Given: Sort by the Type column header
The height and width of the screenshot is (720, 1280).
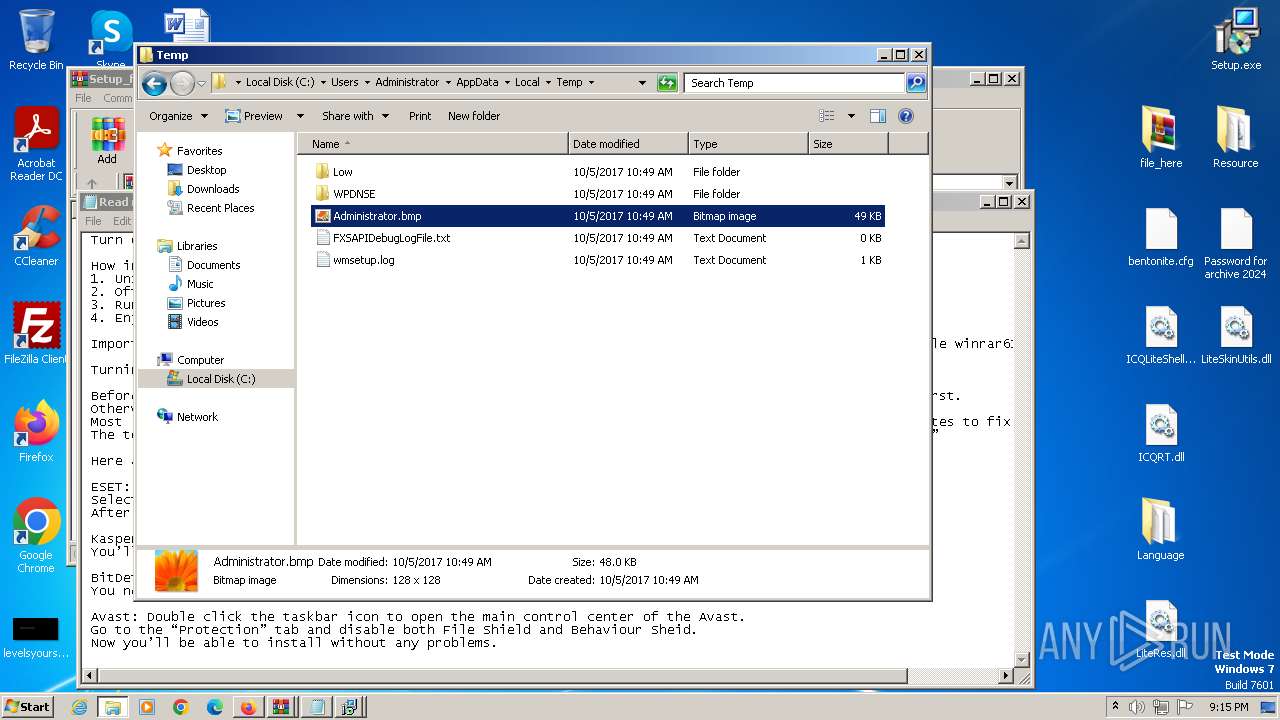Looking at the screenshot, I should (748, 144).
